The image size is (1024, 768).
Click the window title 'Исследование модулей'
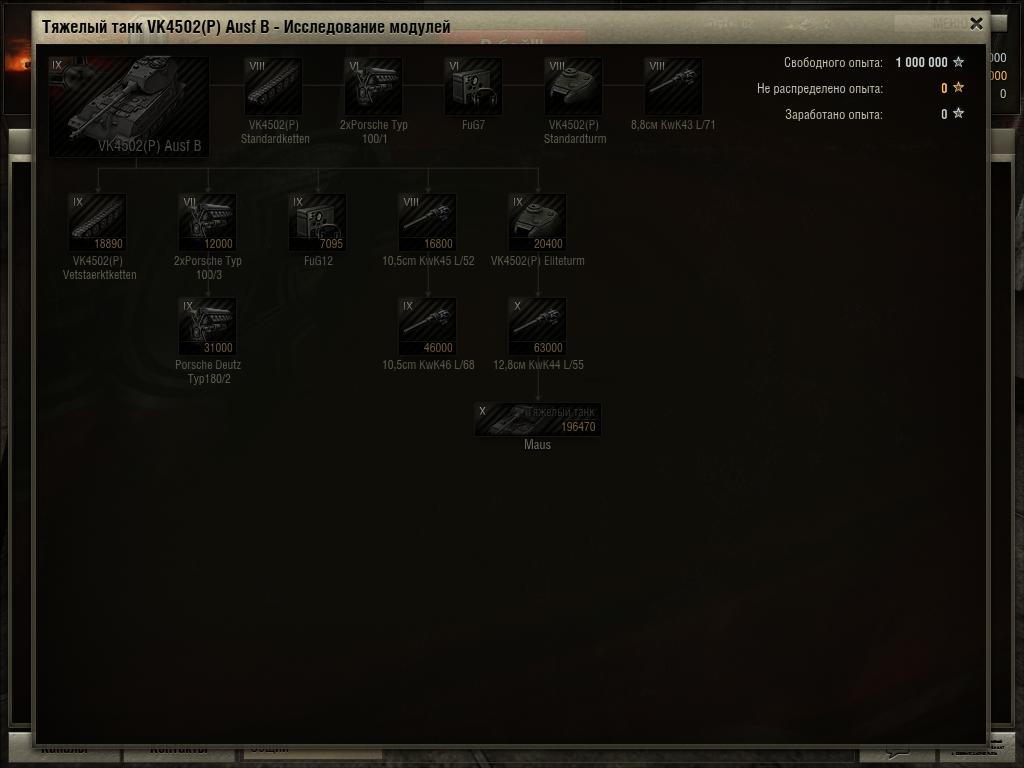tap(367, 27)
